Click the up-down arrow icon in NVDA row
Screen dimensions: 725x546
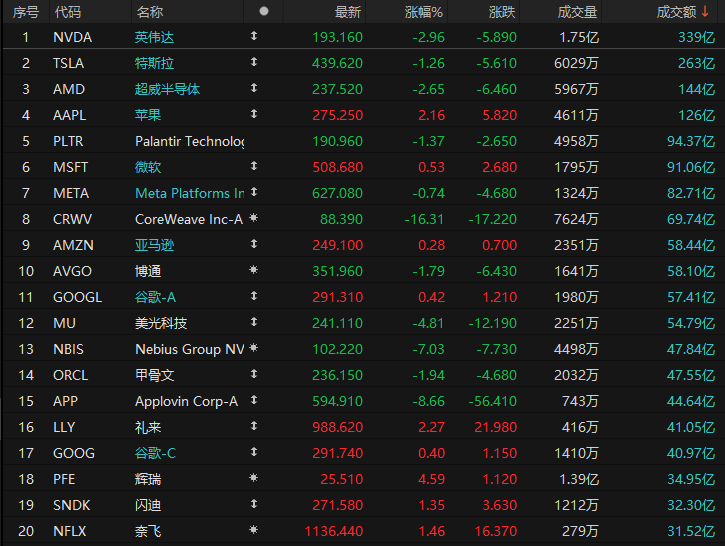pyautogui.click(x=254, y=36)
